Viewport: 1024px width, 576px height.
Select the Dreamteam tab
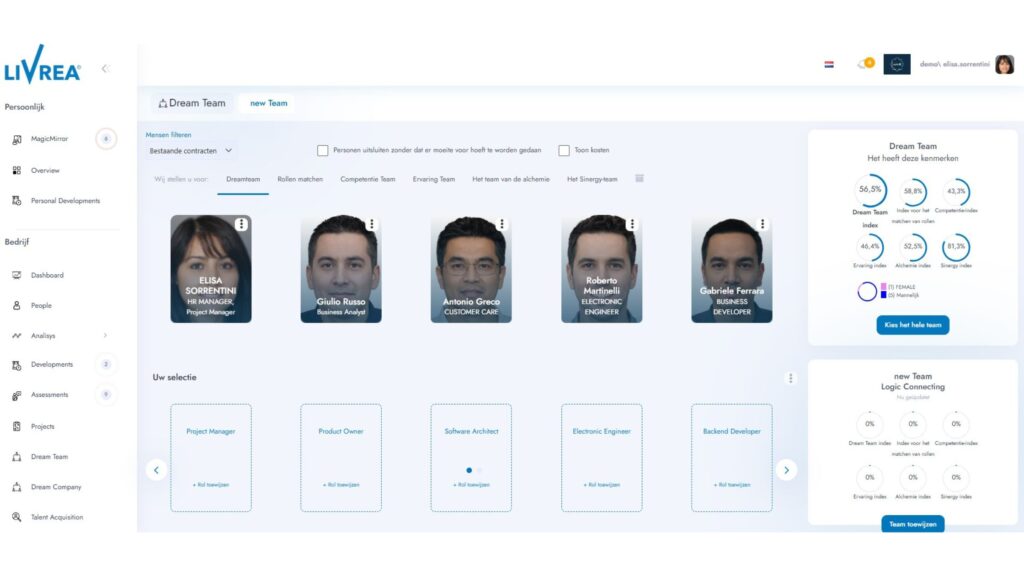[243, 179]
